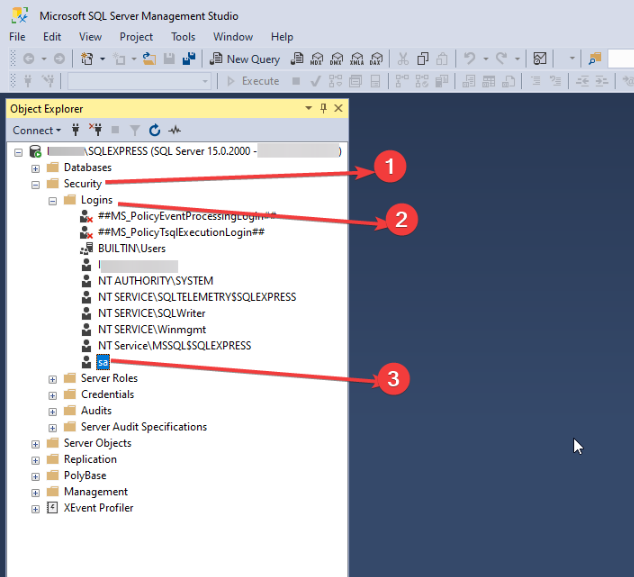Open the Help menu

282,37
